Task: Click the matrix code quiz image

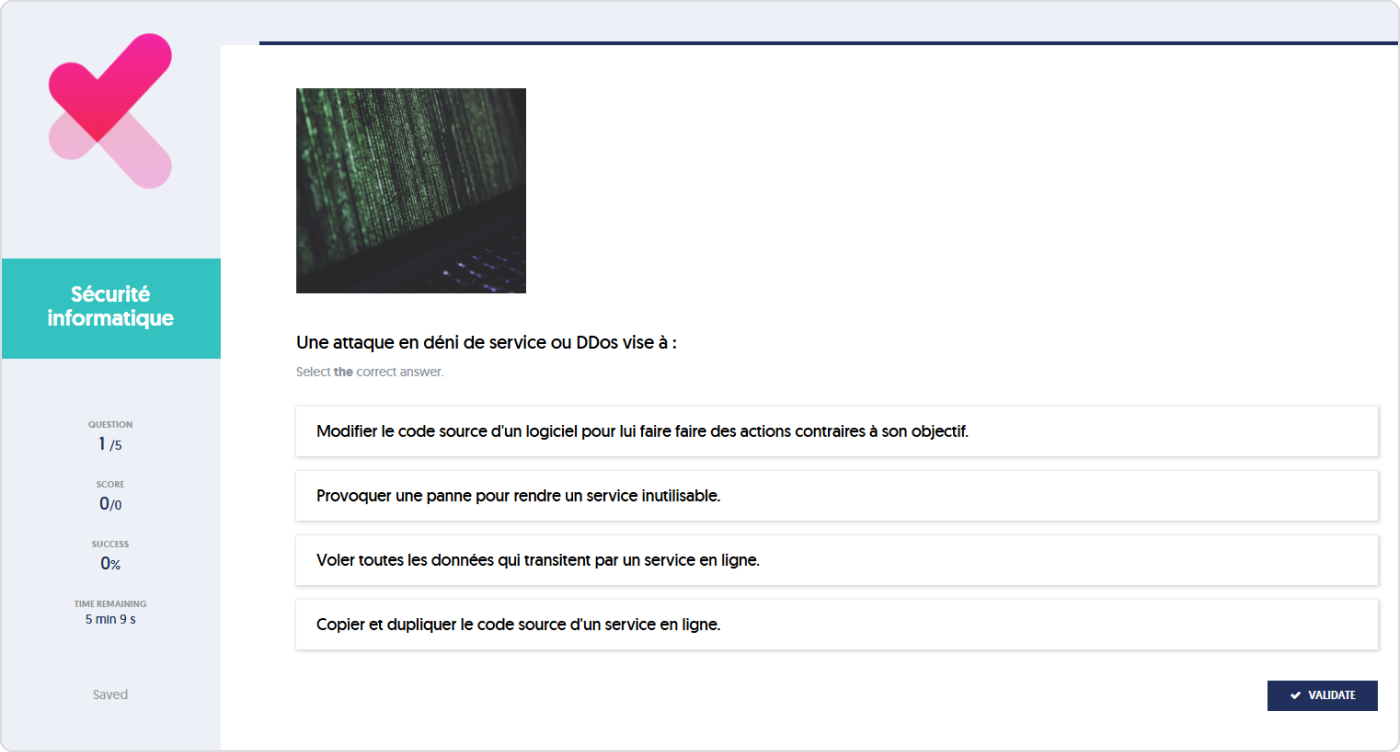Action: pos(410,190)
